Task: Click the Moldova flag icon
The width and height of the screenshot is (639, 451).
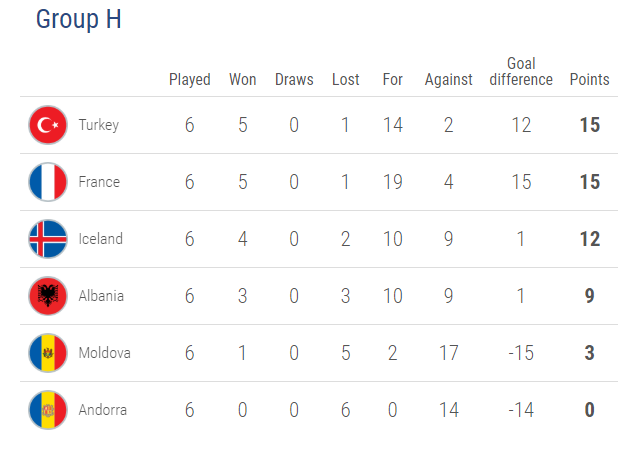Action: pyautogui.click(x=48, y=353)
